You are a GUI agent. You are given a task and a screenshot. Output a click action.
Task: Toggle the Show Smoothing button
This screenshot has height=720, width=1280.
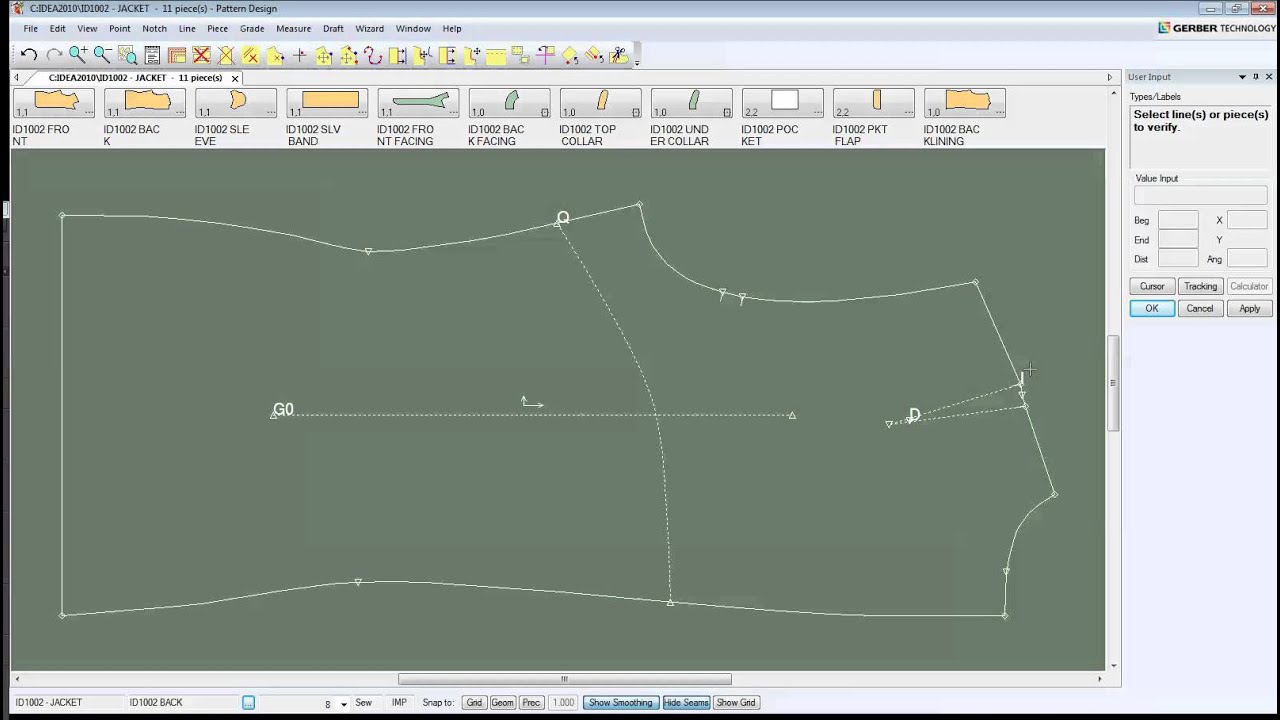click(620, 703)
